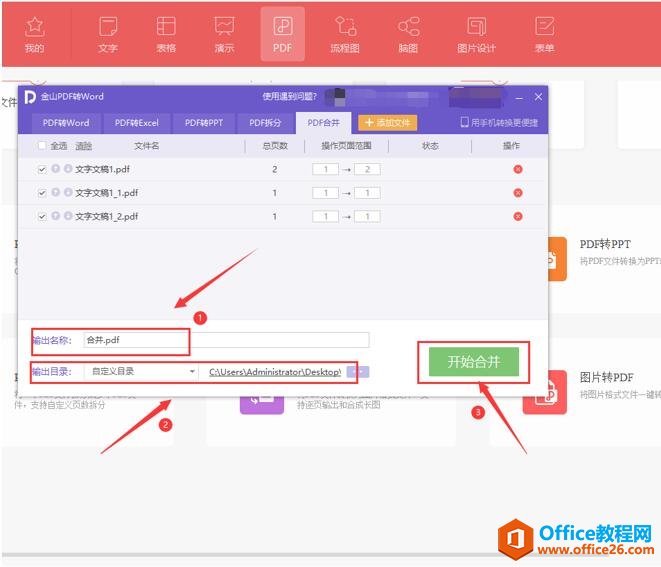The height and width of the screenshot is (567, 661).
Task: Switch to the PDF拆分 tab
Action: point(265,123)
